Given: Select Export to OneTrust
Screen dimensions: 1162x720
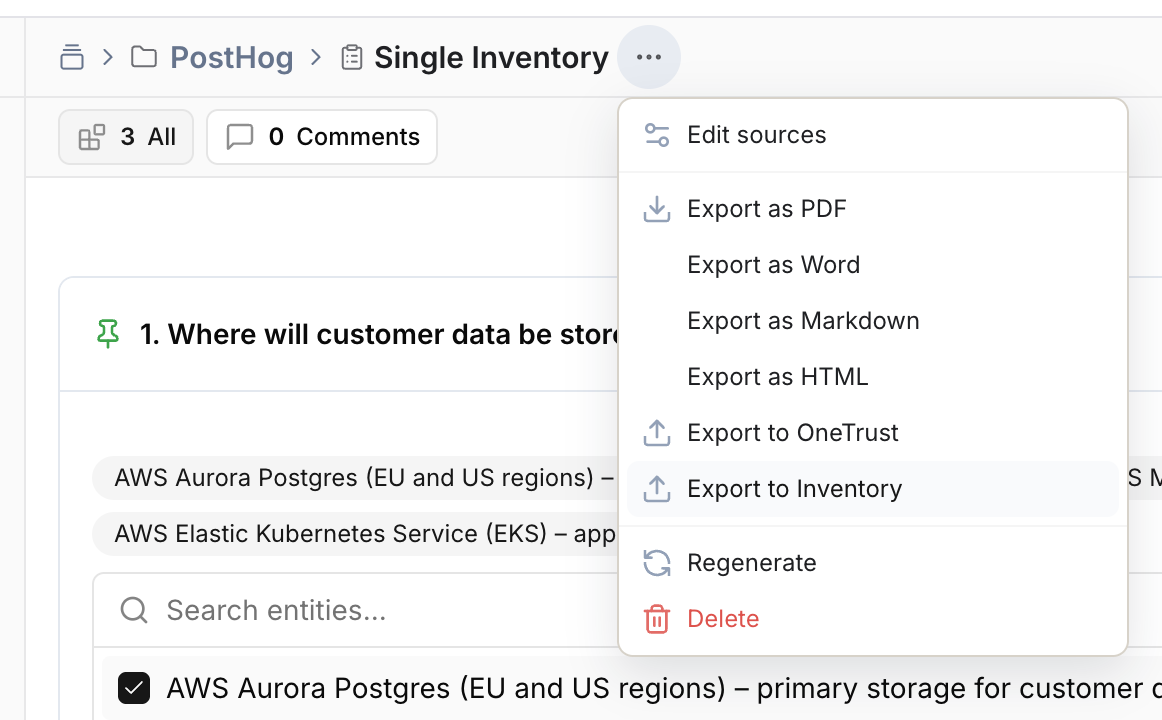Looking at the screenshot, I should [873, 433].
